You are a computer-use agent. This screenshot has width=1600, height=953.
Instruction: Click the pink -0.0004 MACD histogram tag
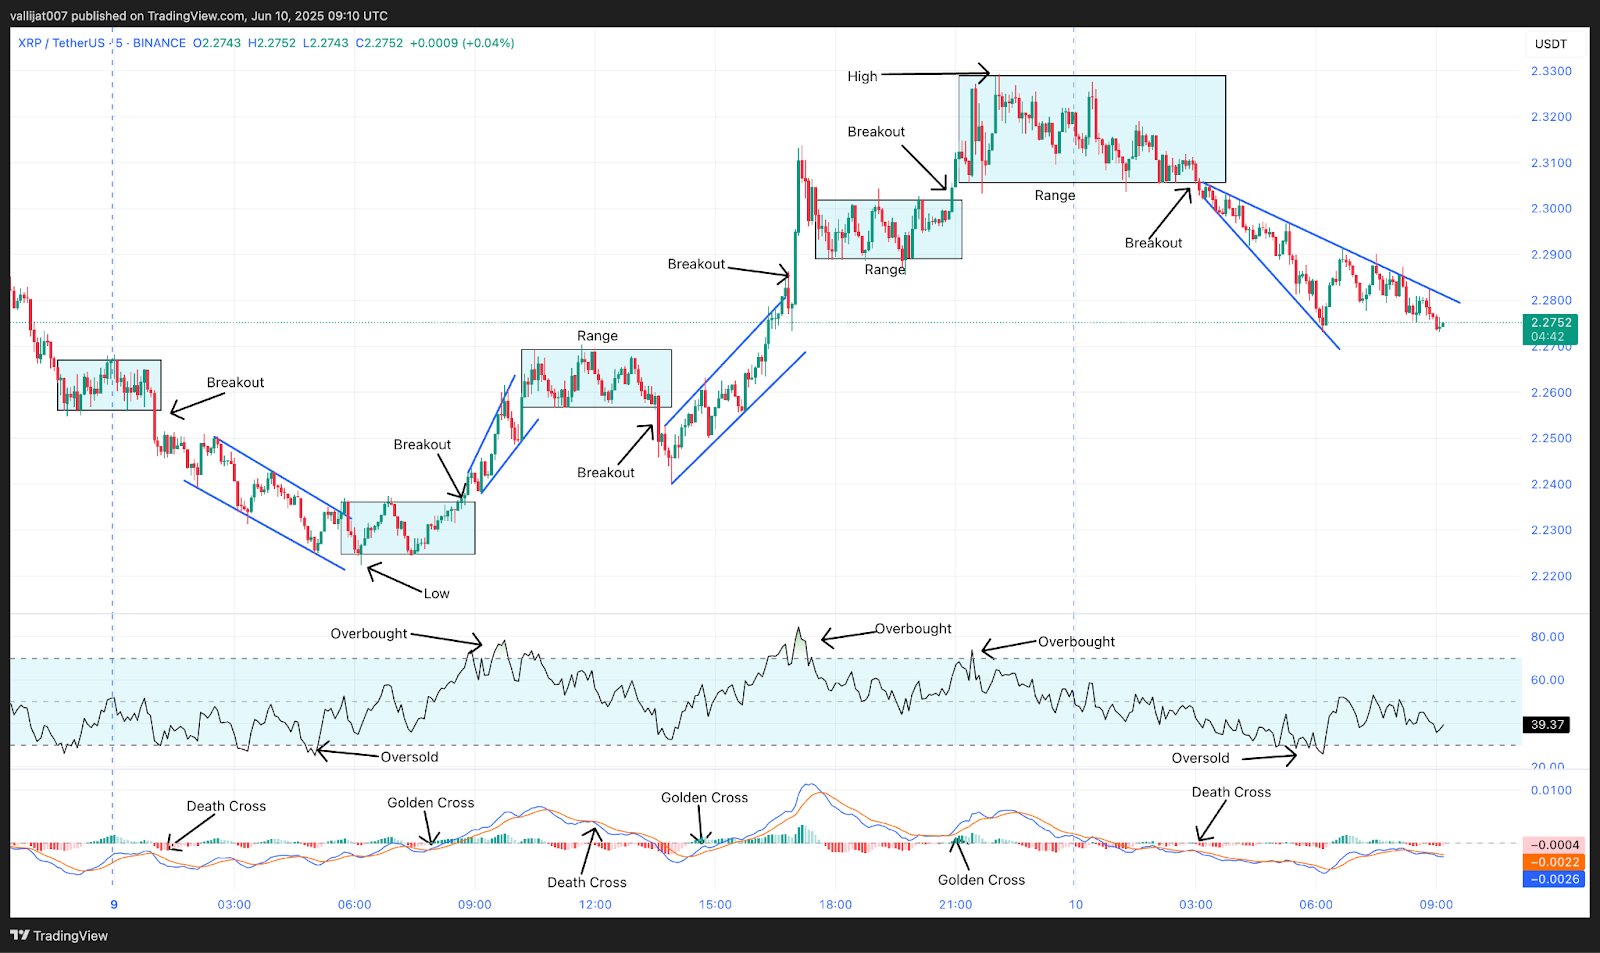tap(1553, 845)
